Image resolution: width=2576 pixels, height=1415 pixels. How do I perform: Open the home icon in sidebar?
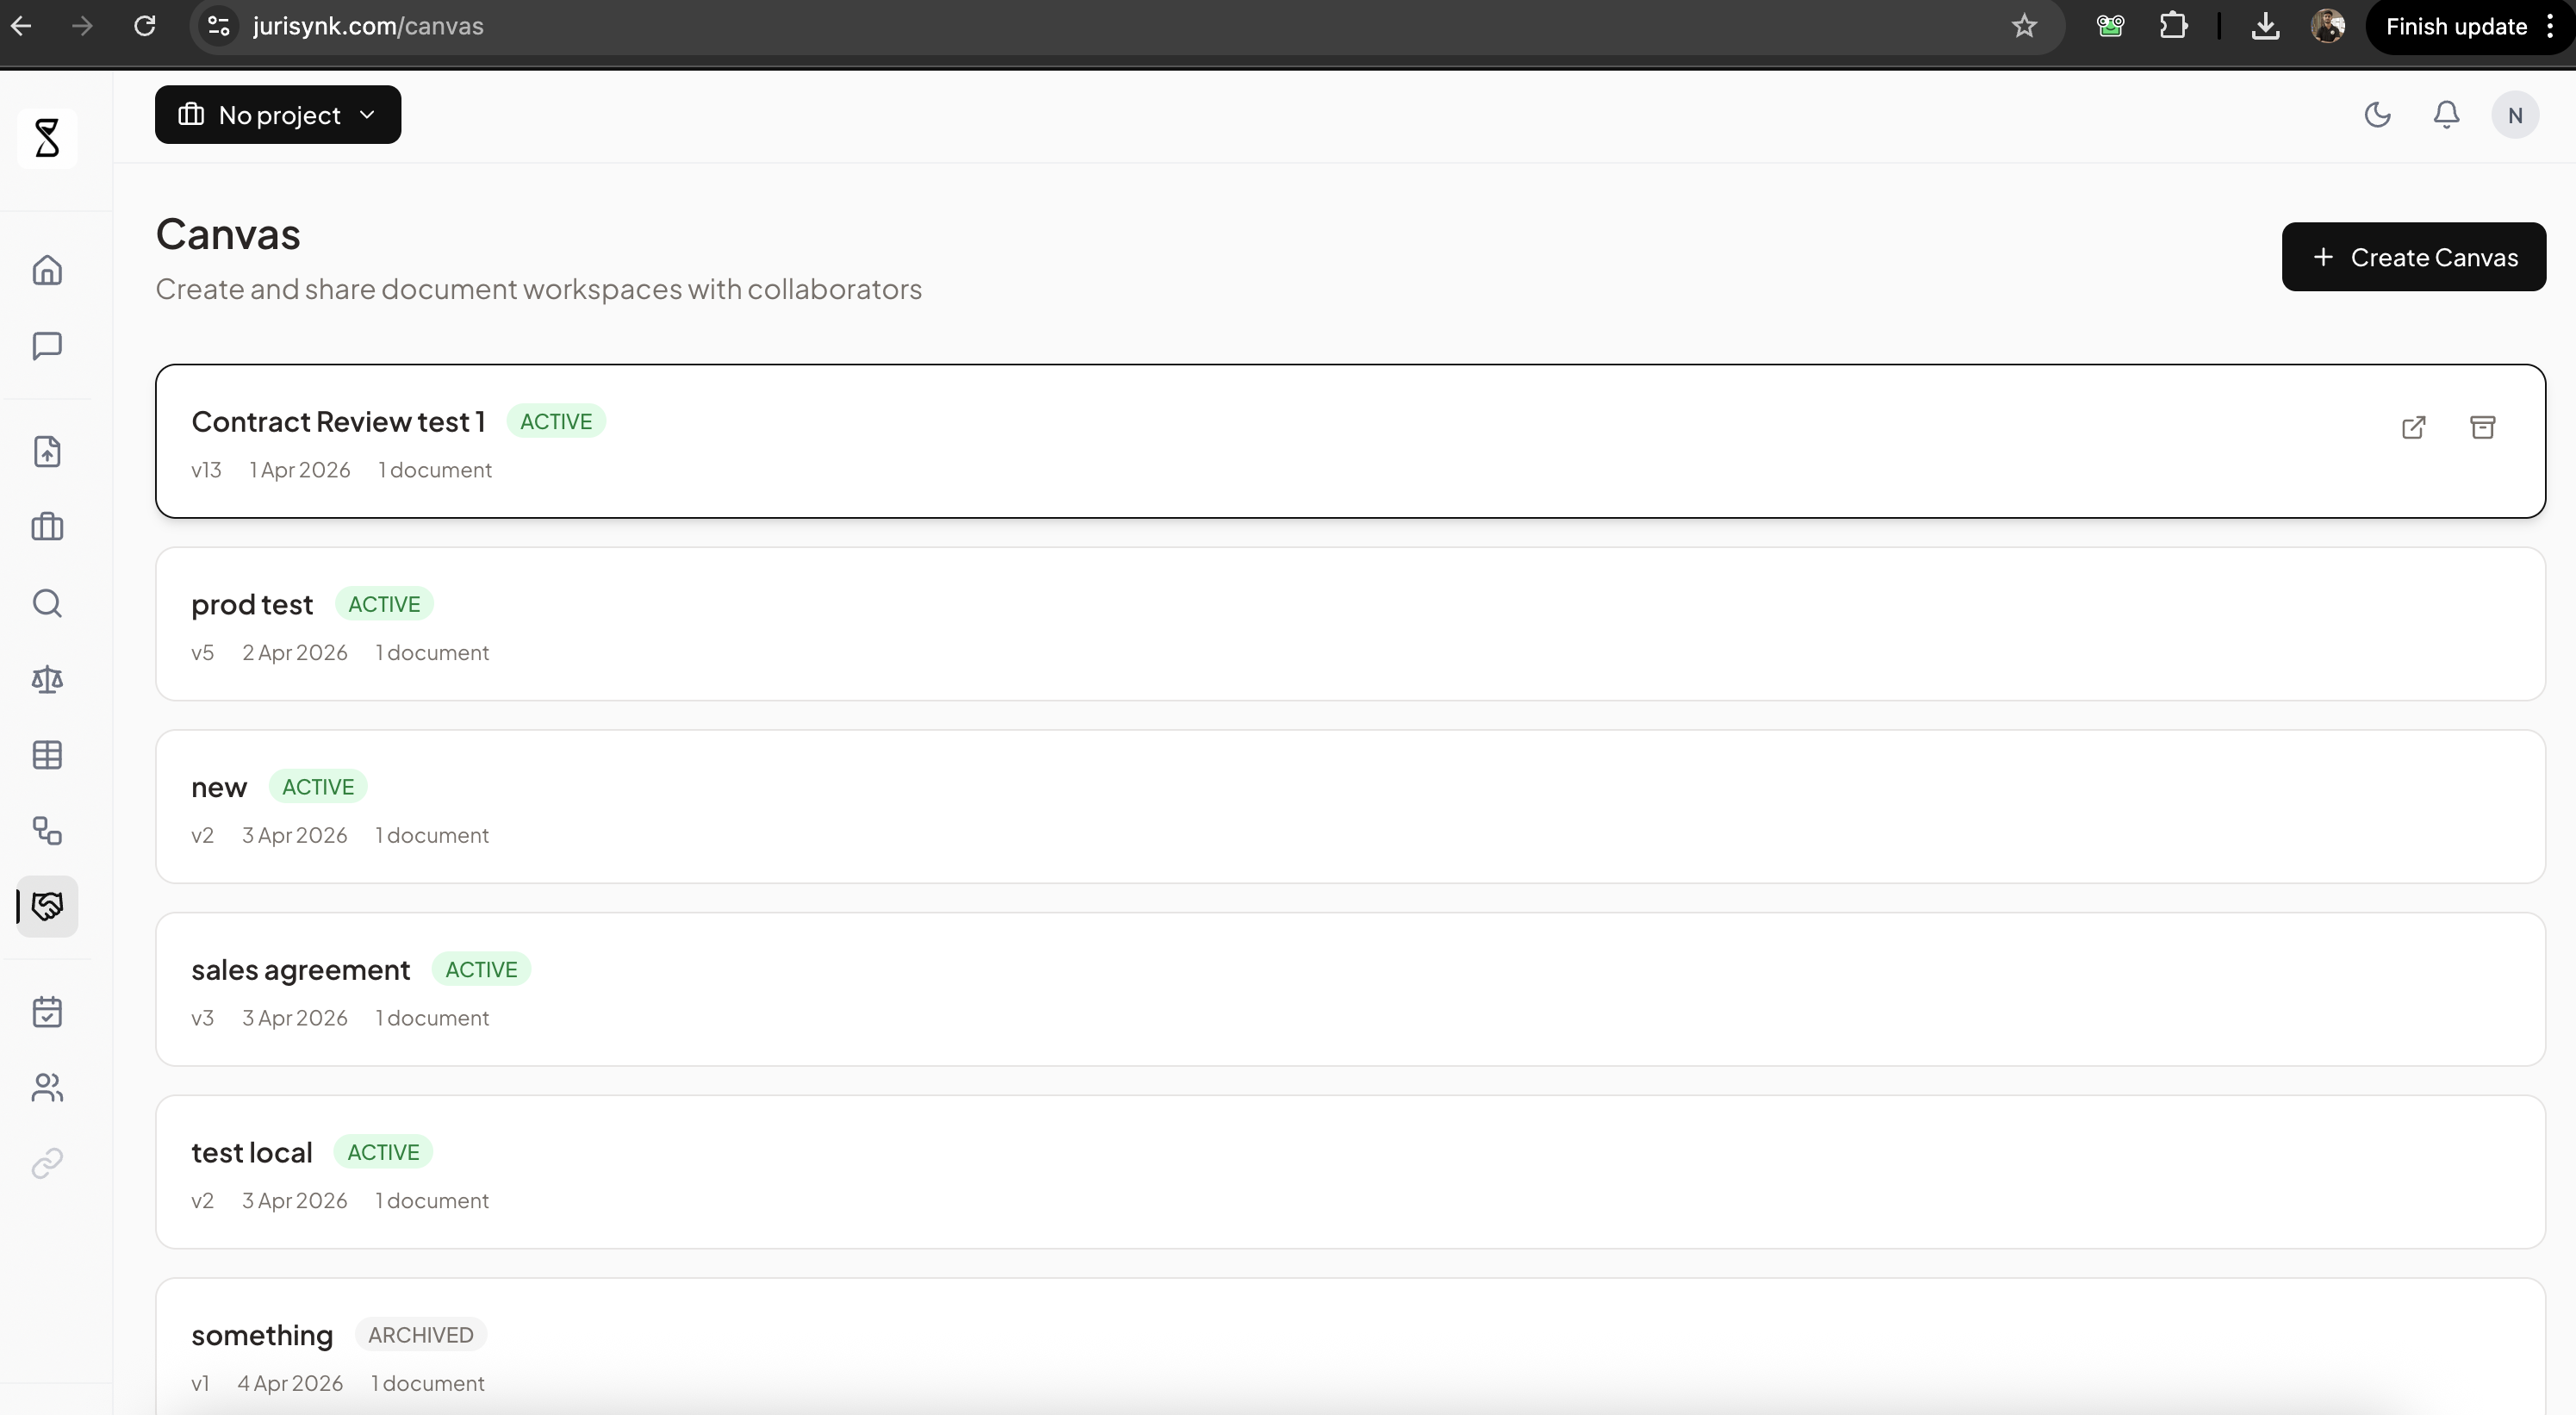[x=47, y=270]
